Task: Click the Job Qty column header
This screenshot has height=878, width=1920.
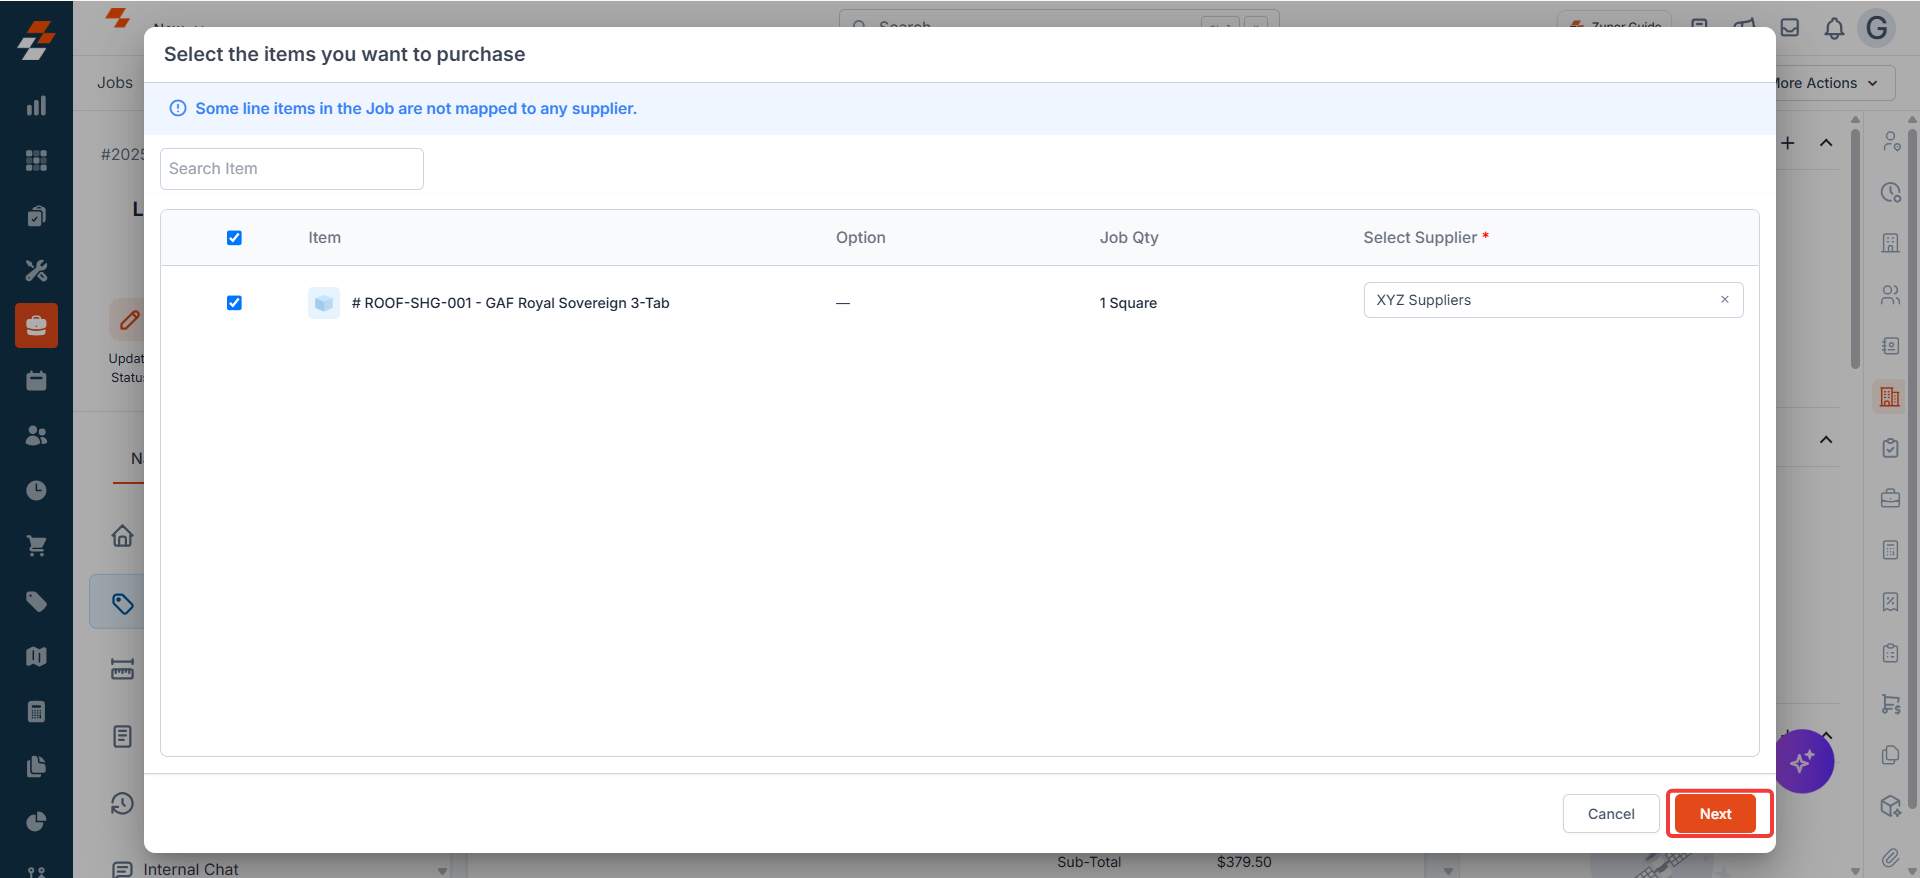Action: click(x=1129, y=238)
